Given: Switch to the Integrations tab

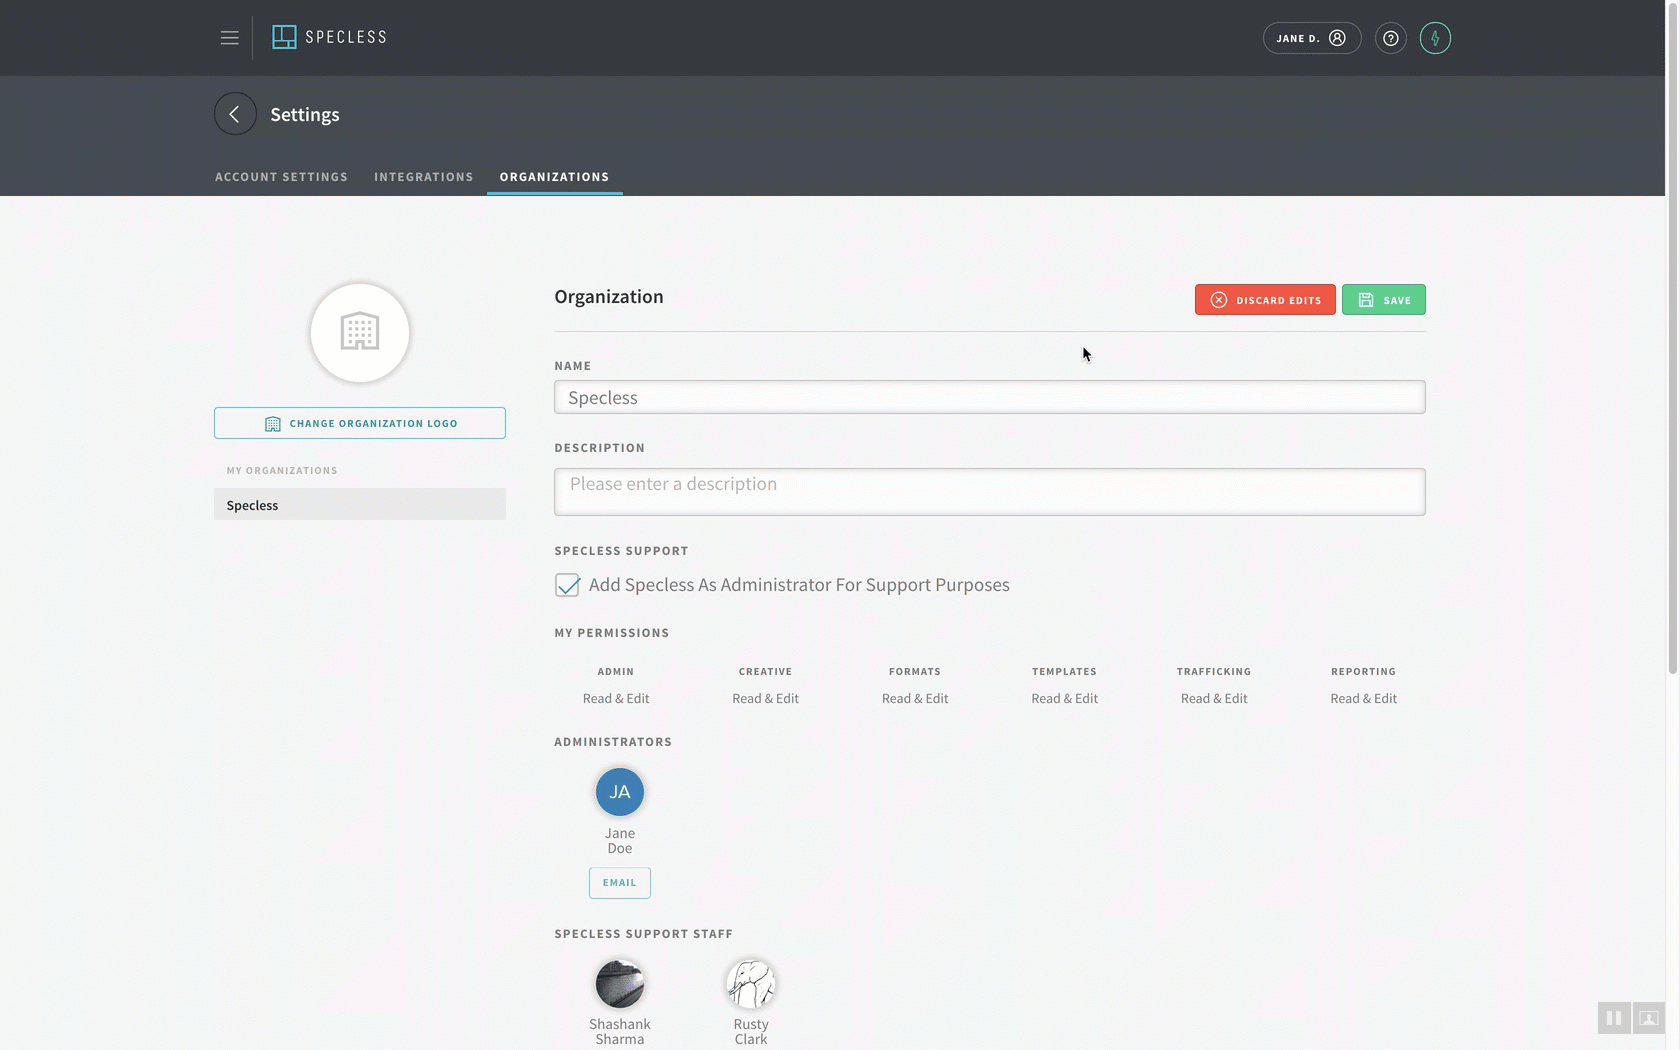Looking at the screenshot, I should [424, 177].
